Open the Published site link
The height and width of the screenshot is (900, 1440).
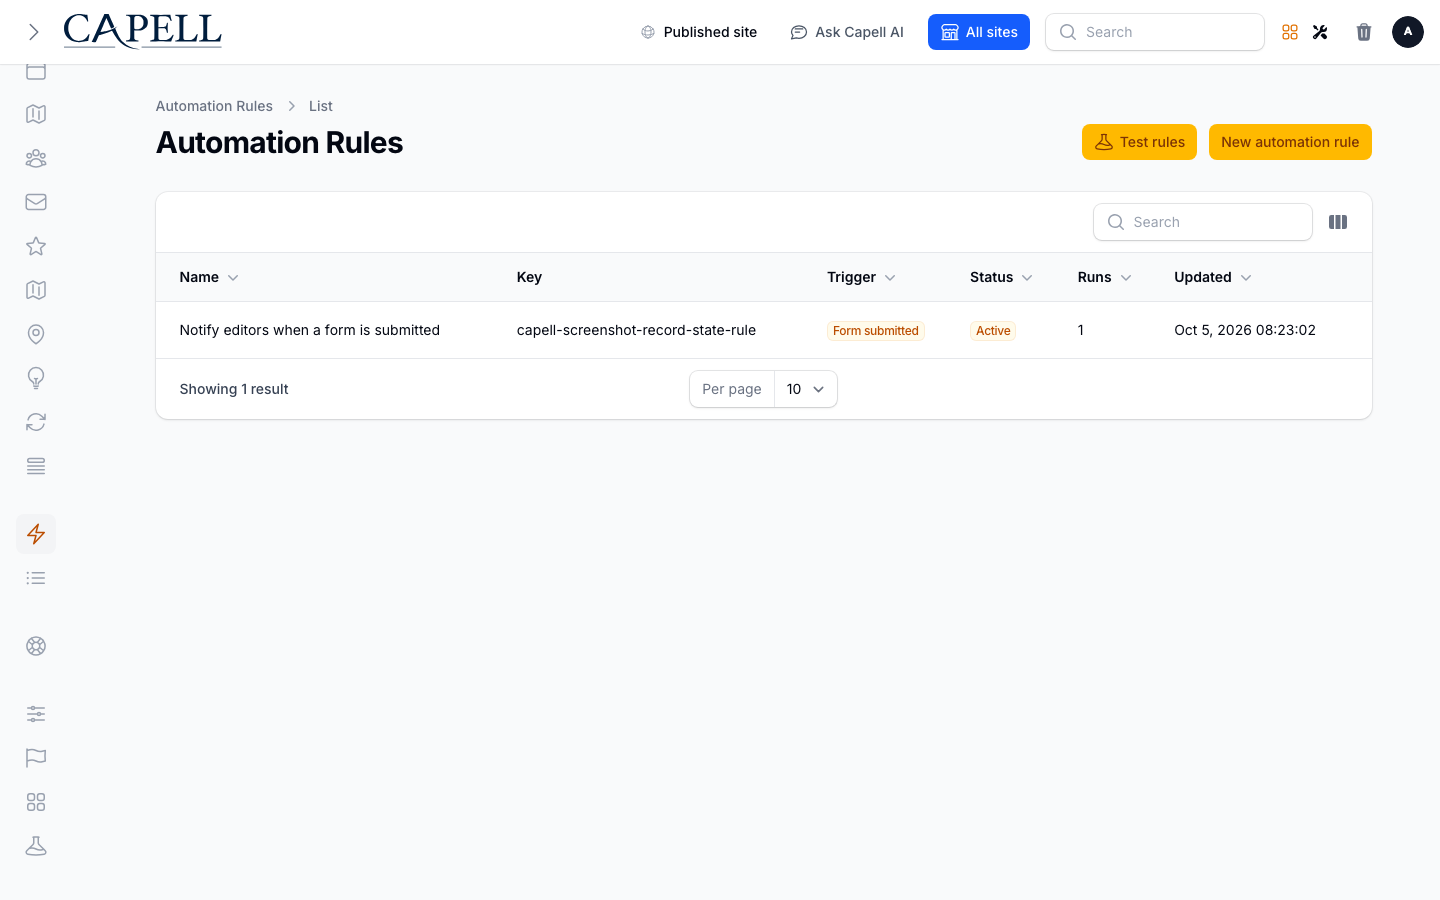(x=699, y=32)
